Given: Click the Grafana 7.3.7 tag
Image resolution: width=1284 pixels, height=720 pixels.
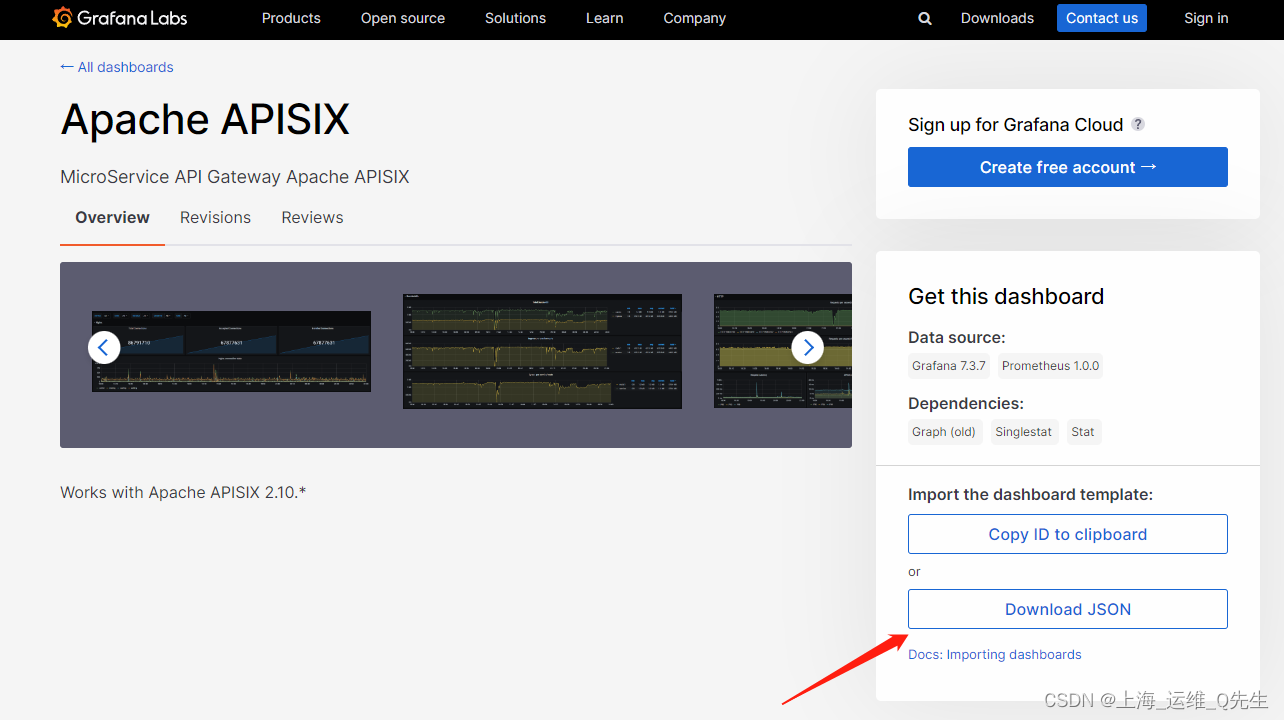Looking at the screenshot, I should pos(949,366).
